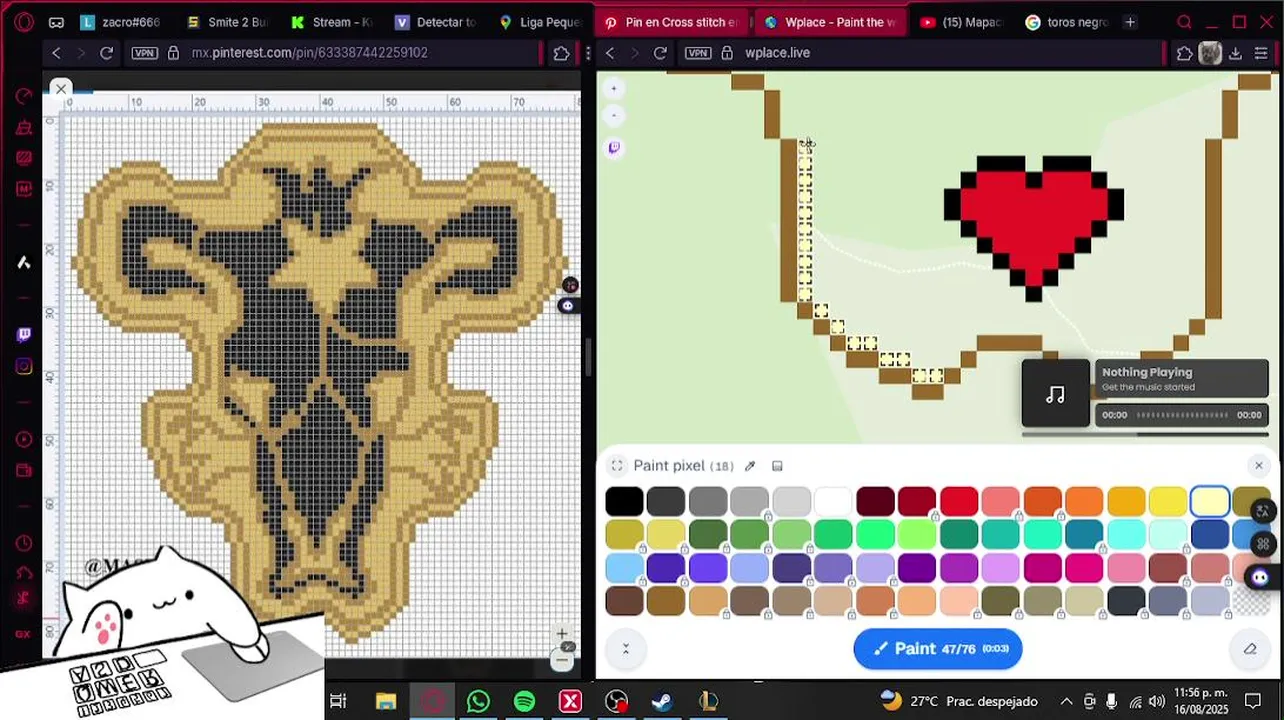
Task: Choose the dark gray swatch
Action: [x=666, y=501]
